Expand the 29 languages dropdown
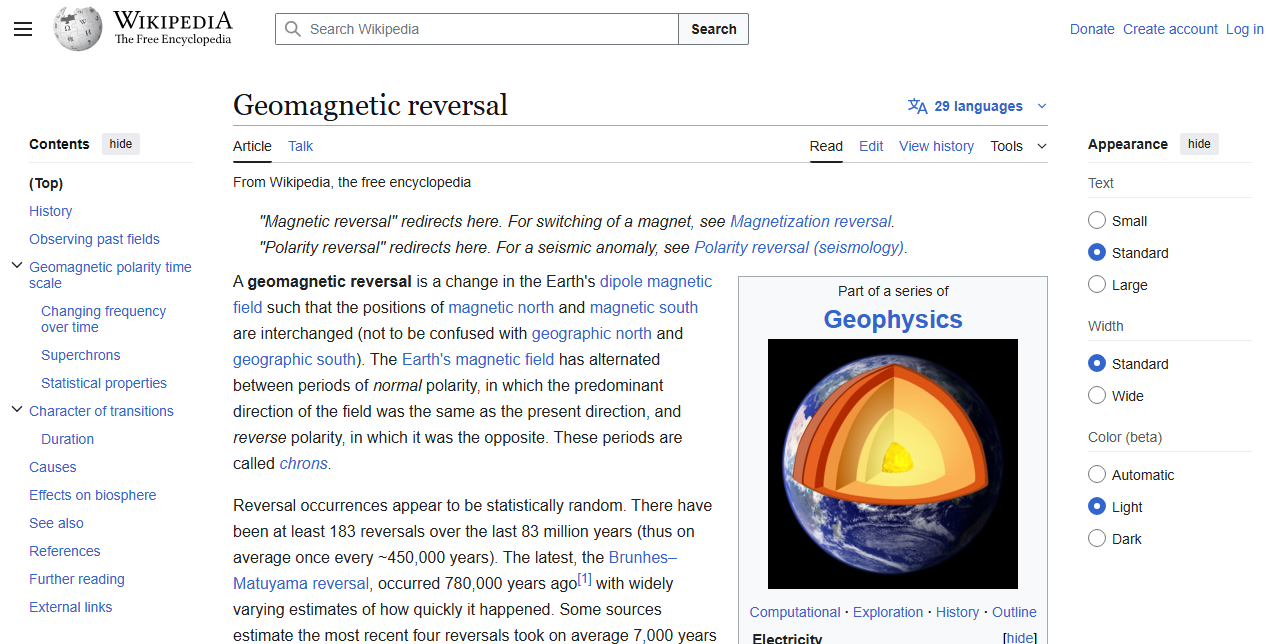The height and width of the screenshot is (644, 1269). coord(978,106)
